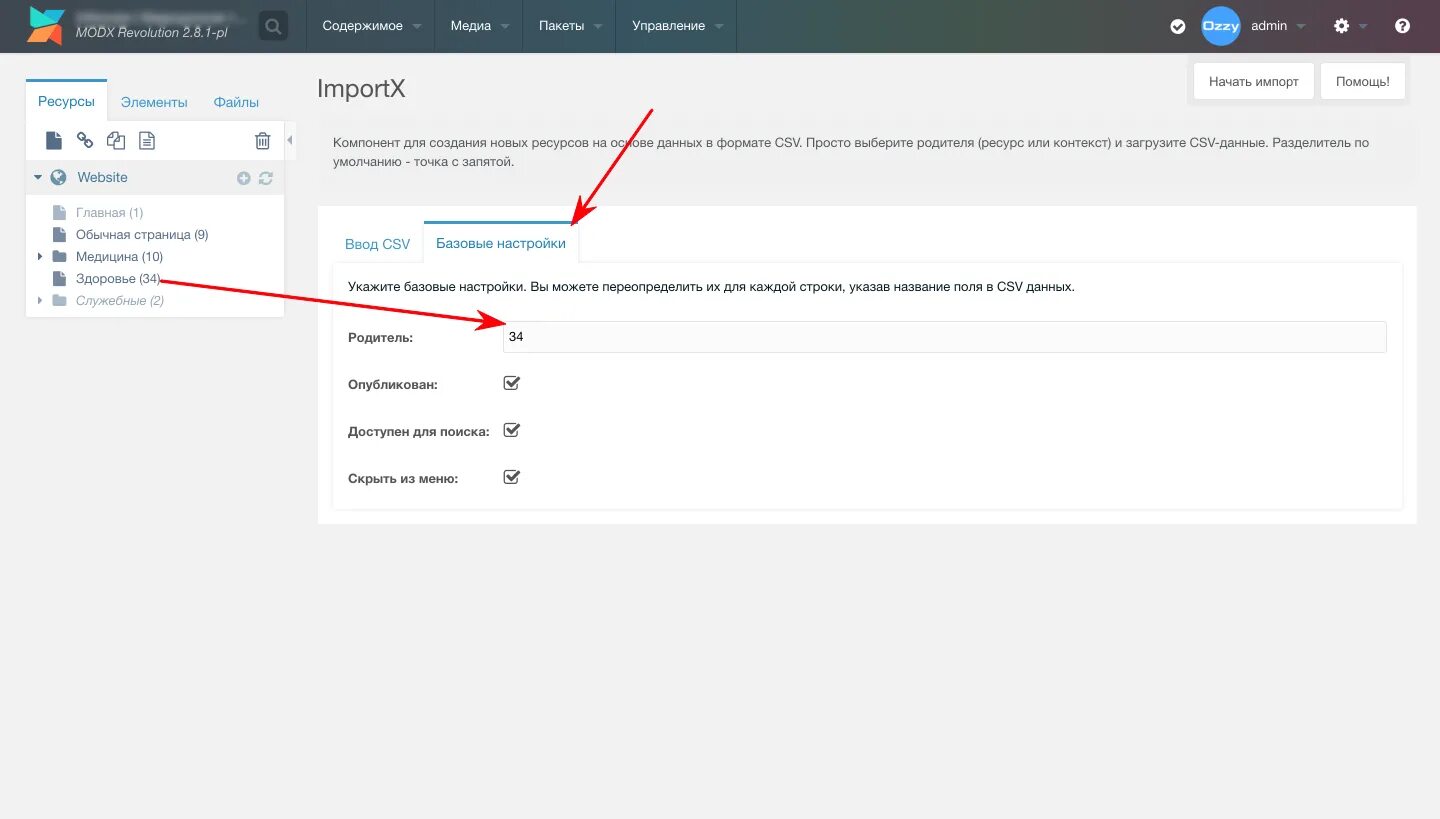Create a new document resource
The width and height of the screenshot is (1440, 819).
click(x=53, y=140)
